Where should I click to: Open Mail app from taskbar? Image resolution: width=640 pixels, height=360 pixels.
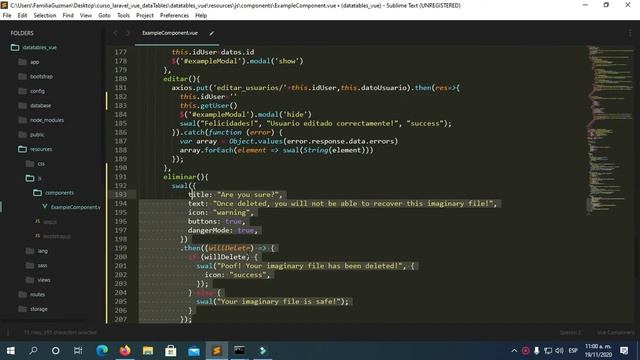pos(194,351)
